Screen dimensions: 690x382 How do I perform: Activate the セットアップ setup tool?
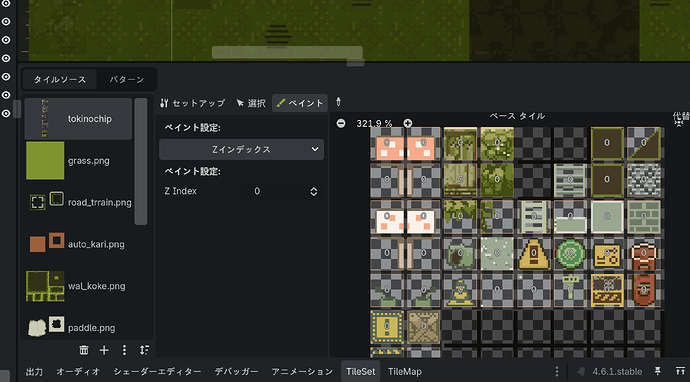point(193,103)
